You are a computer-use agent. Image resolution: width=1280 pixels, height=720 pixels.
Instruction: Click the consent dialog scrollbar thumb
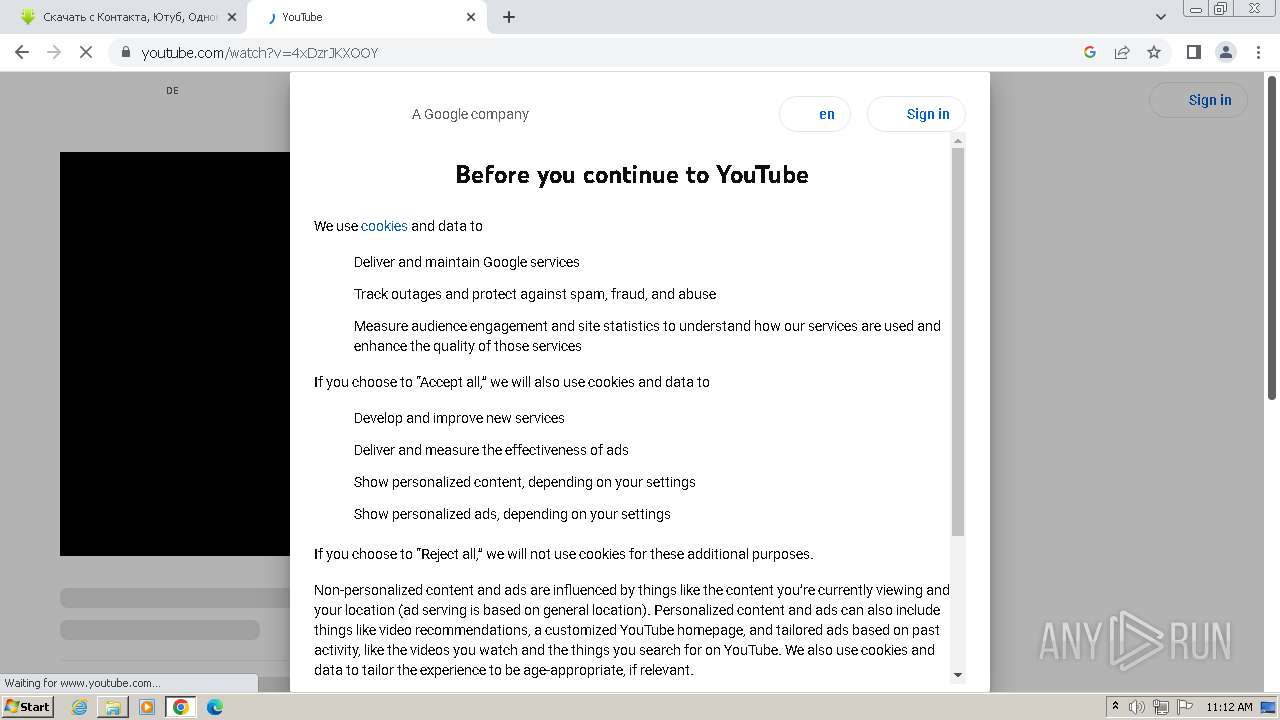coord(958,342)
